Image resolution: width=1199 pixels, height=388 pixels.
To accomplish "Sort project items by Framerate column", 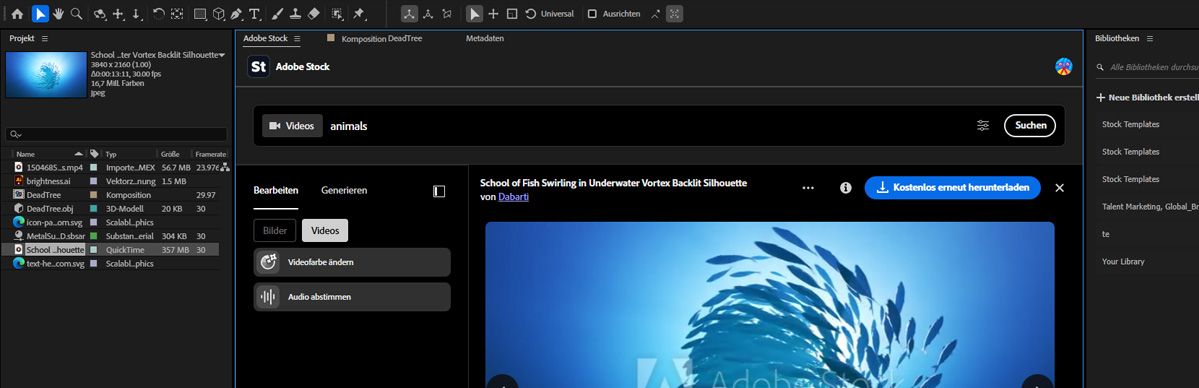I will click(211, 154).
